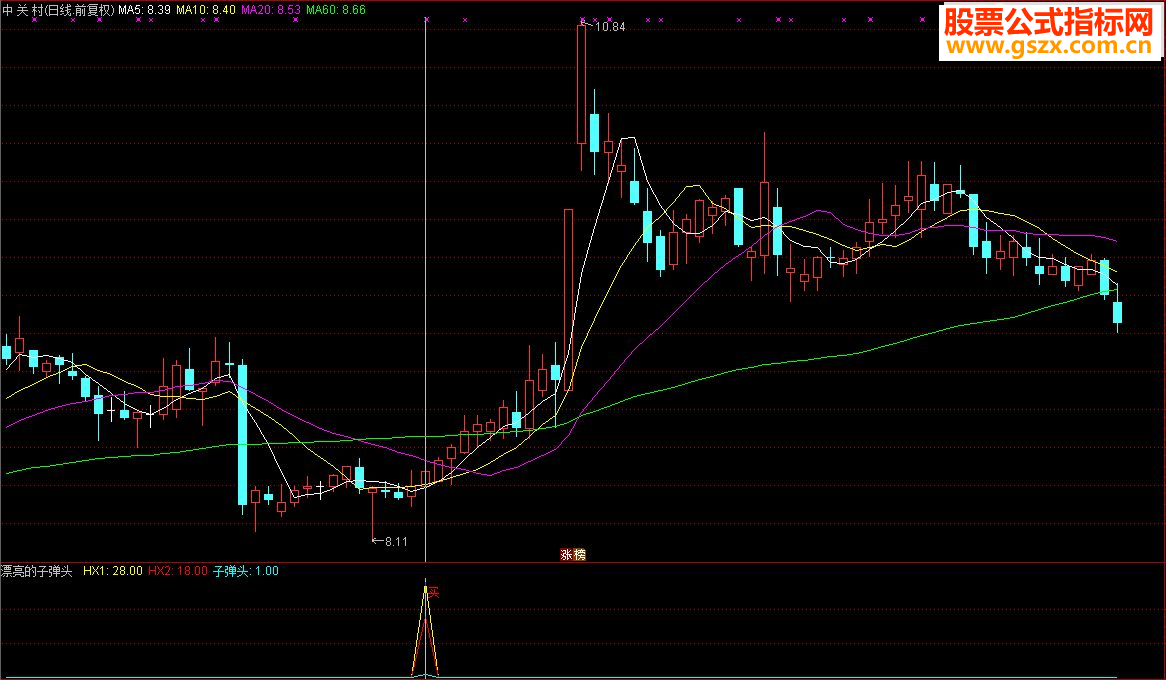This screenshot has height=680, width=1166.
Task: Select the MA60: 8.66 label
Action: (336, 10)
